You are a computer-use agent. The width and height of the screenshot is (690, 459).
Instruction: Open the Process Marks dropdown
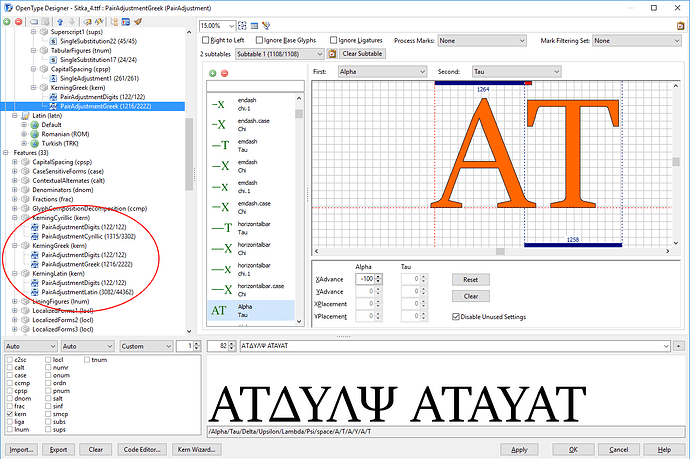pyautogui.click(x=485, y=41)
